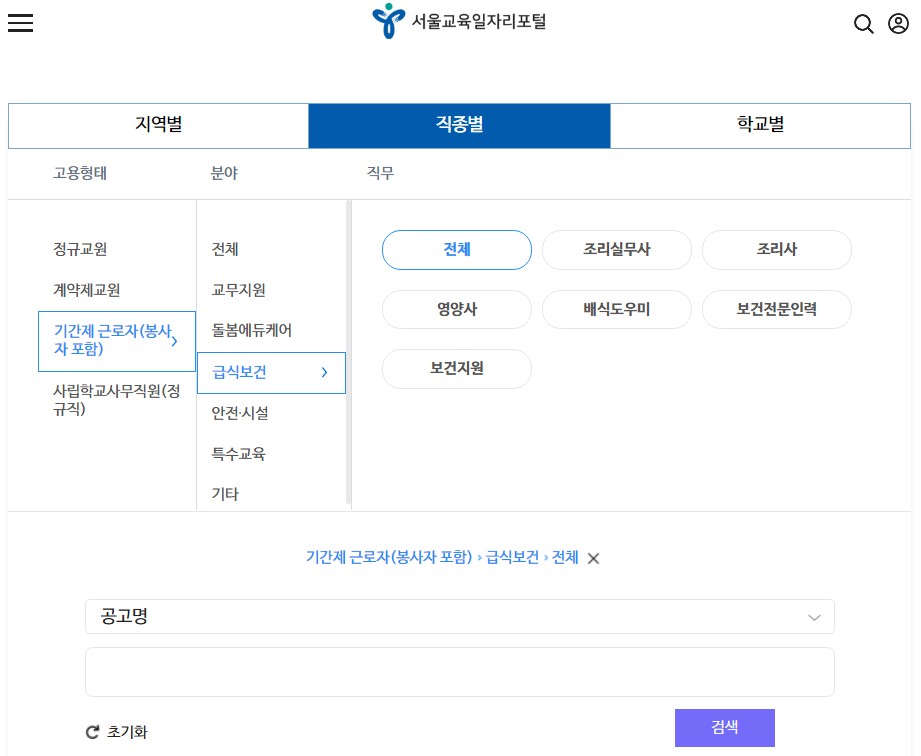Click the search magnifier icon
Viewport: 921px width, 756px height.
pos(863,23)
